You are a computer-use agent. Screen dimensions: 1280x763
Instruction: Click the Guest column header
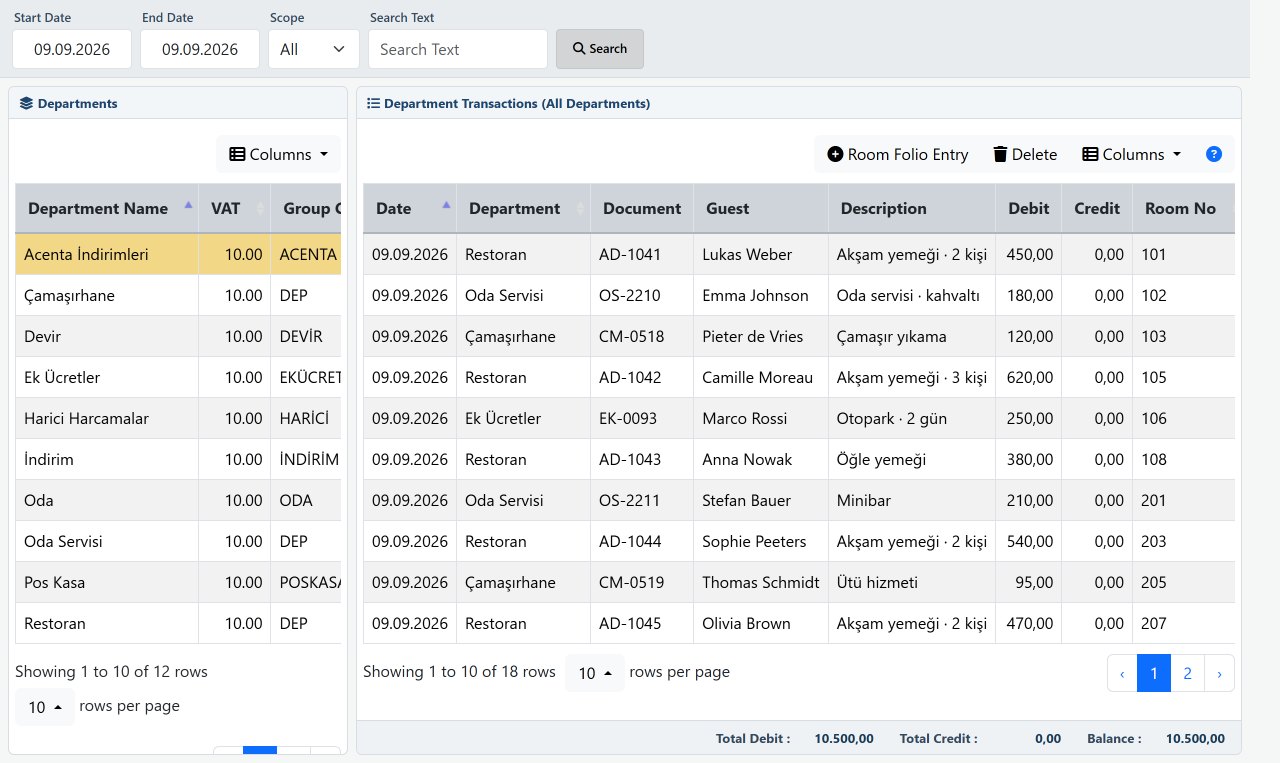[761, 208]
